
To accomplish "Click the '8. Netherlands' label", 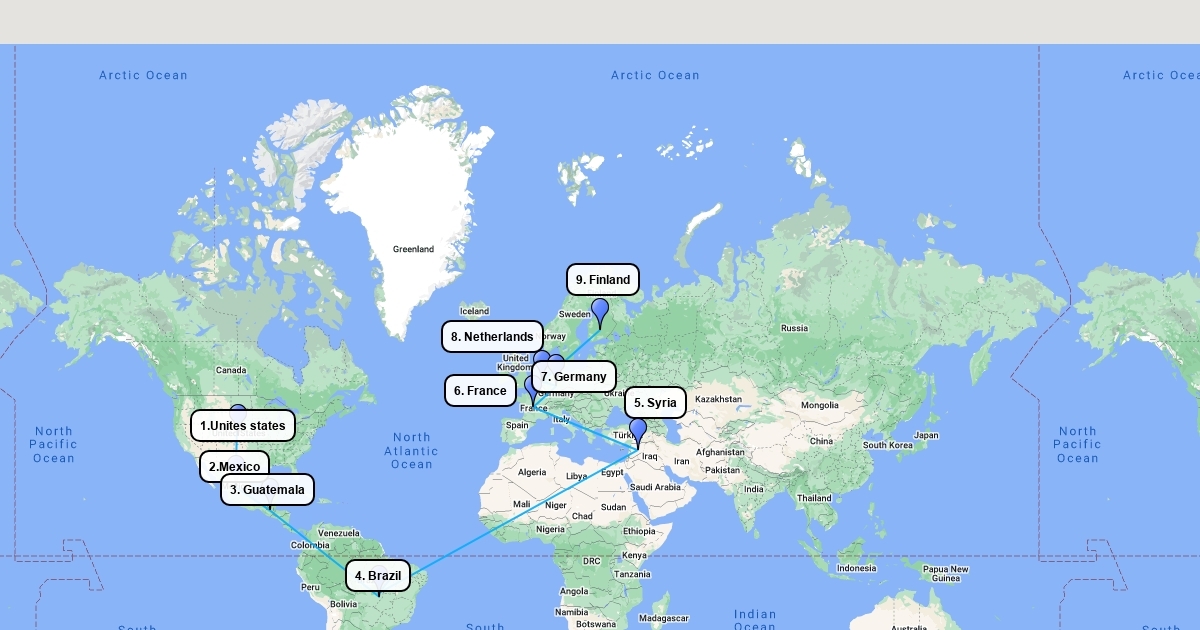I will (x=492, y=337).
